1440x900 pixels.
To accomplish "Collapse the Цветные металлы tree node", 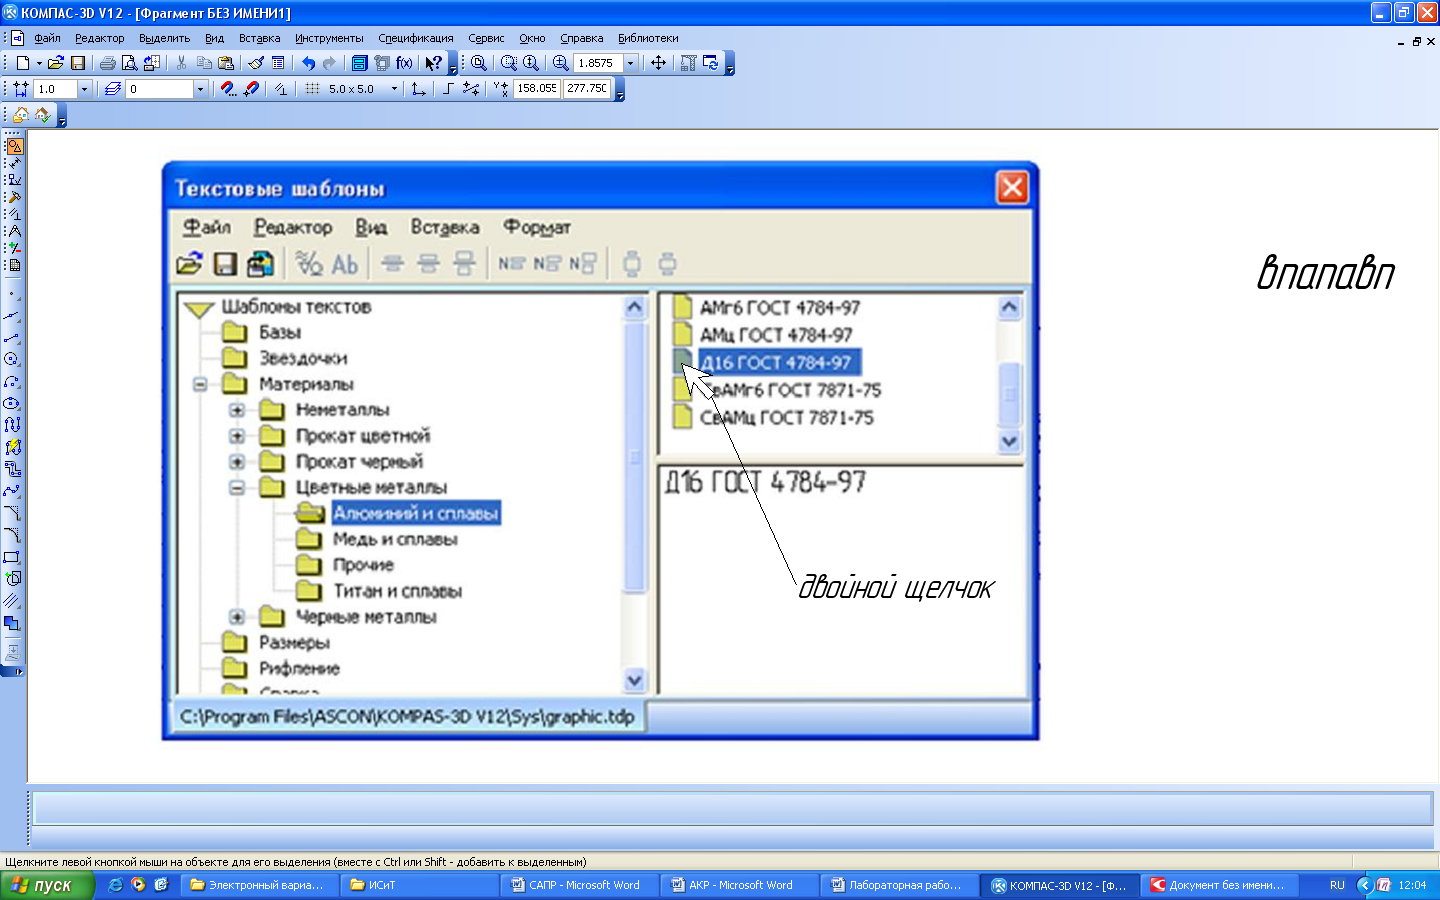I will tap(237, 488).
